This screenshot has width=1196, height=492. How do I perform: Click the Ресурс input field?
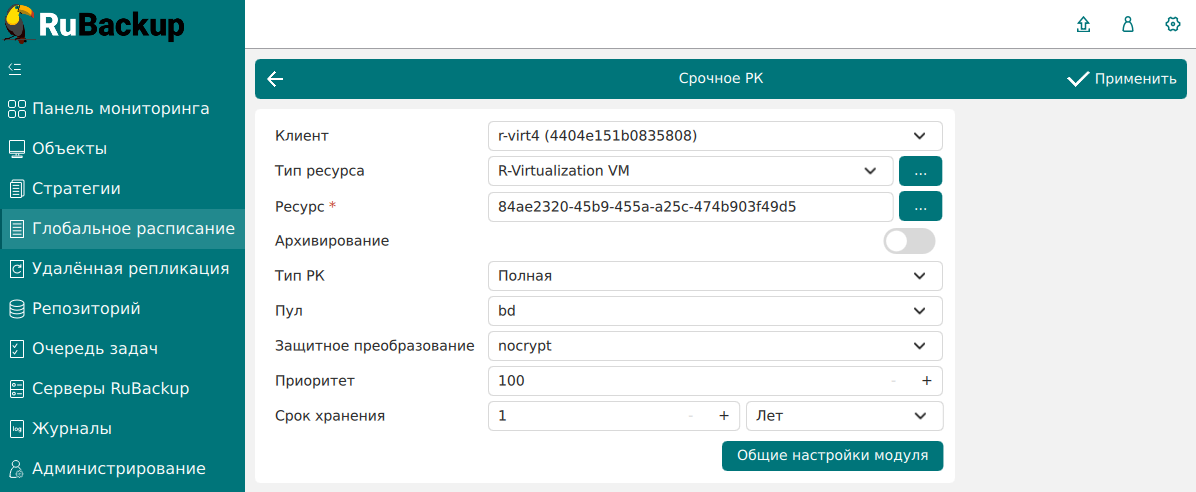tap(690, 206)
